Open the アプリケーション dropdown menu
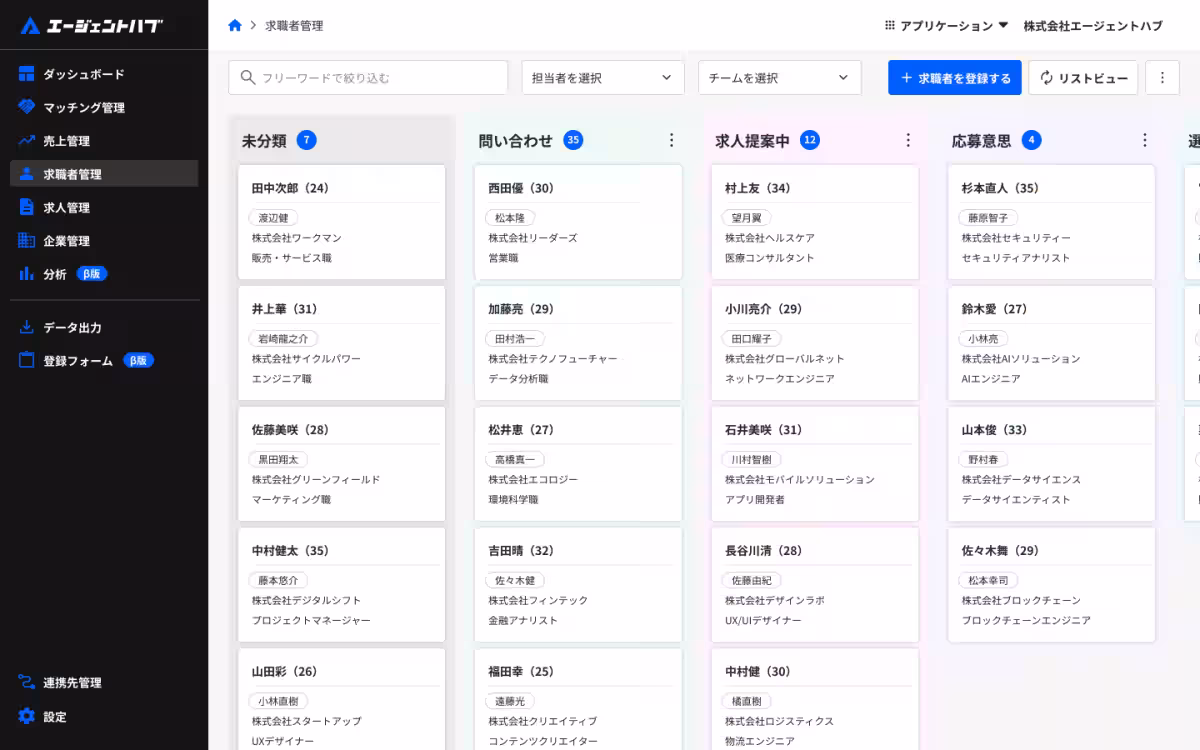The width and height of the screenshot is (1200, 750). (x=945, y=27)
